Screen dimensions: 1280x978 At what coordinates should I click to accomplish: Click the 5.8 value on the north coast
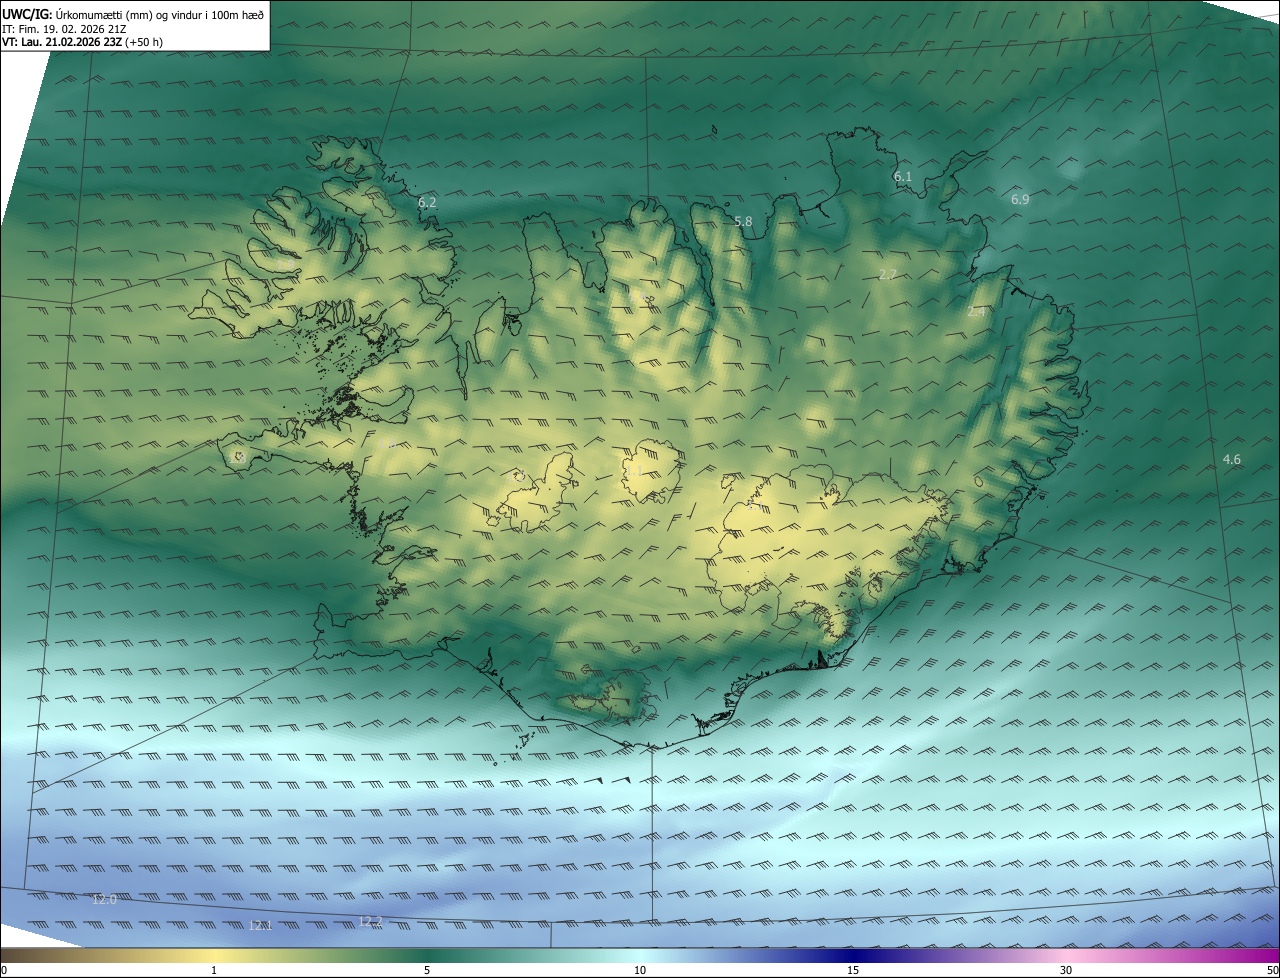click(x=743, y=221)
